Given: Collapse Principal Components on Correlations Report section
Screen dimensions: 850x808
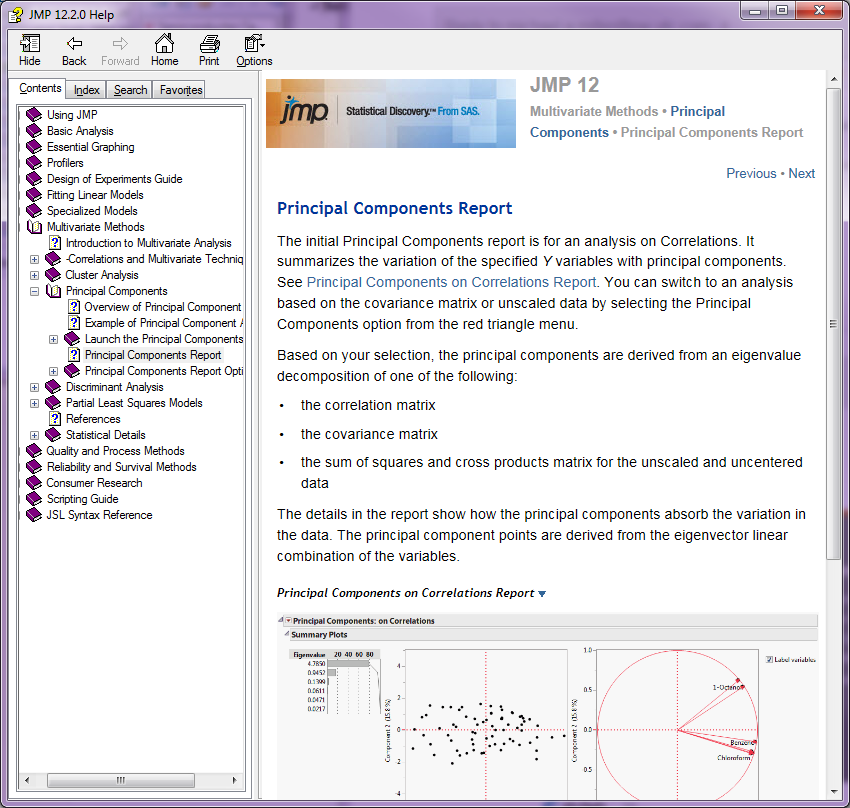Looking at the screenshot, I should click(542, 594).
